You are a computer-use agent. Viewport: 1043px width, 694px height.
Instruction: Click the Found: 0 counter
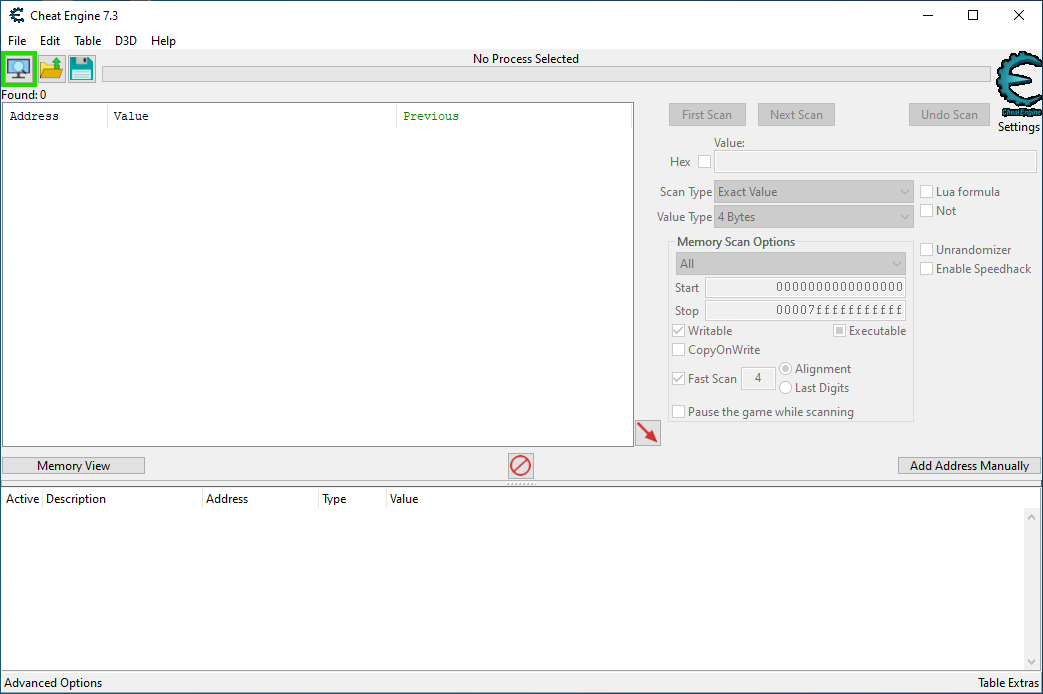click(x=24, y=94)
